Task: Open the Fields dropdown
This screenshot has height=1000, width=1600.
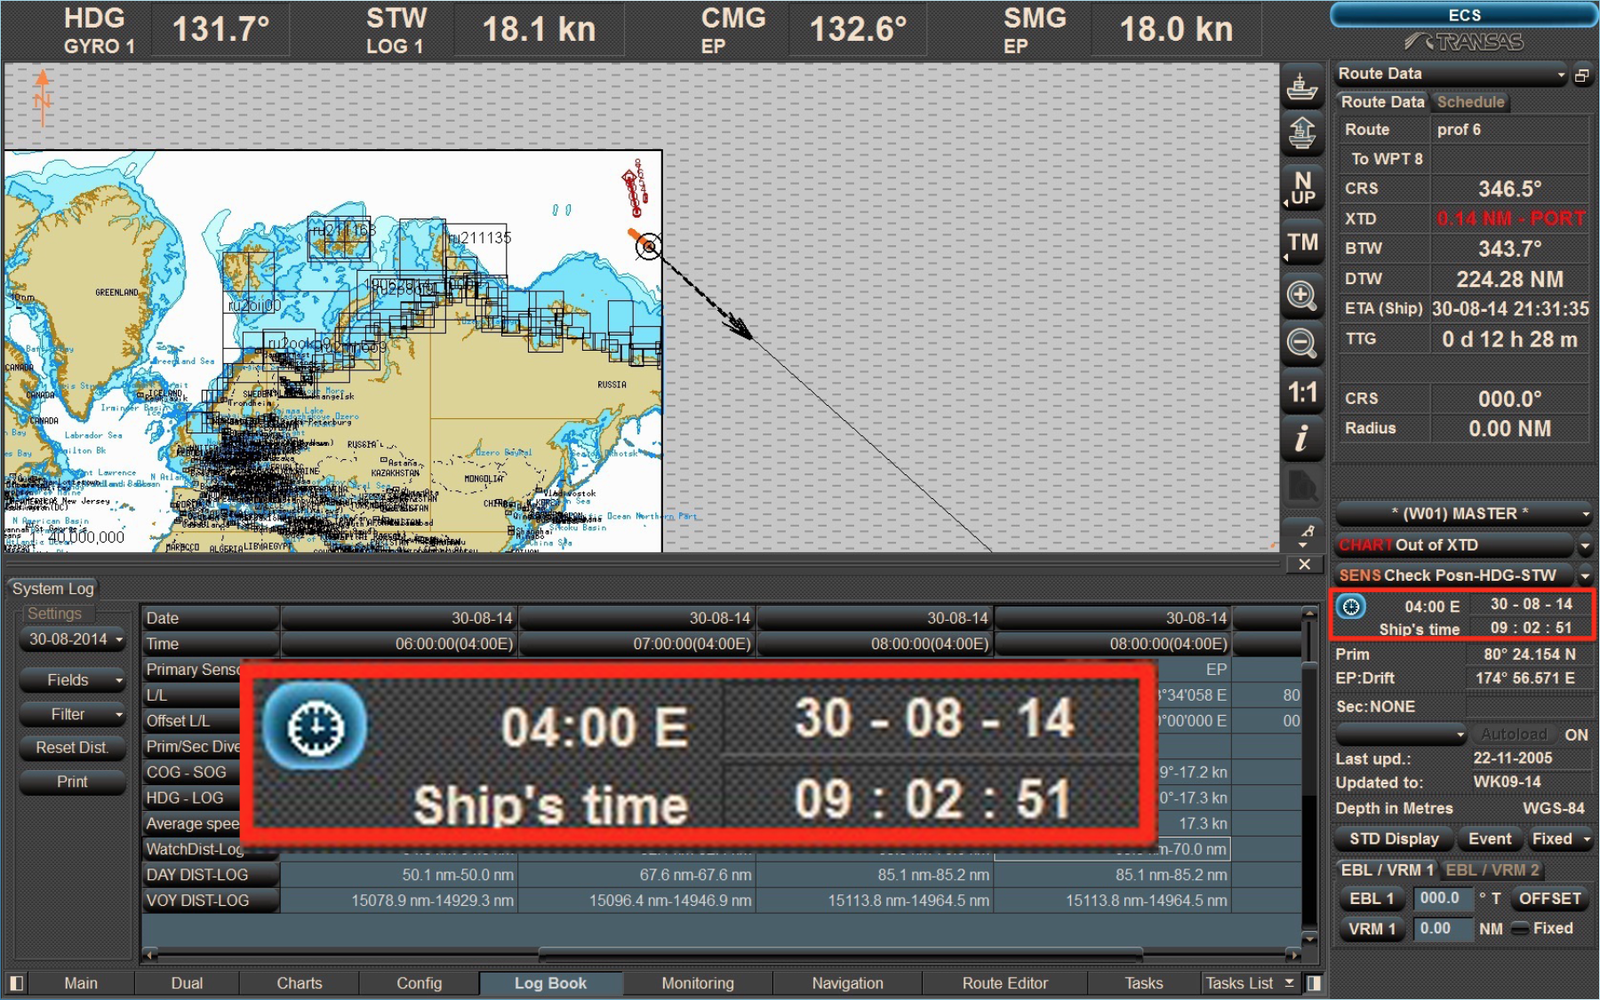Action: 73,680
